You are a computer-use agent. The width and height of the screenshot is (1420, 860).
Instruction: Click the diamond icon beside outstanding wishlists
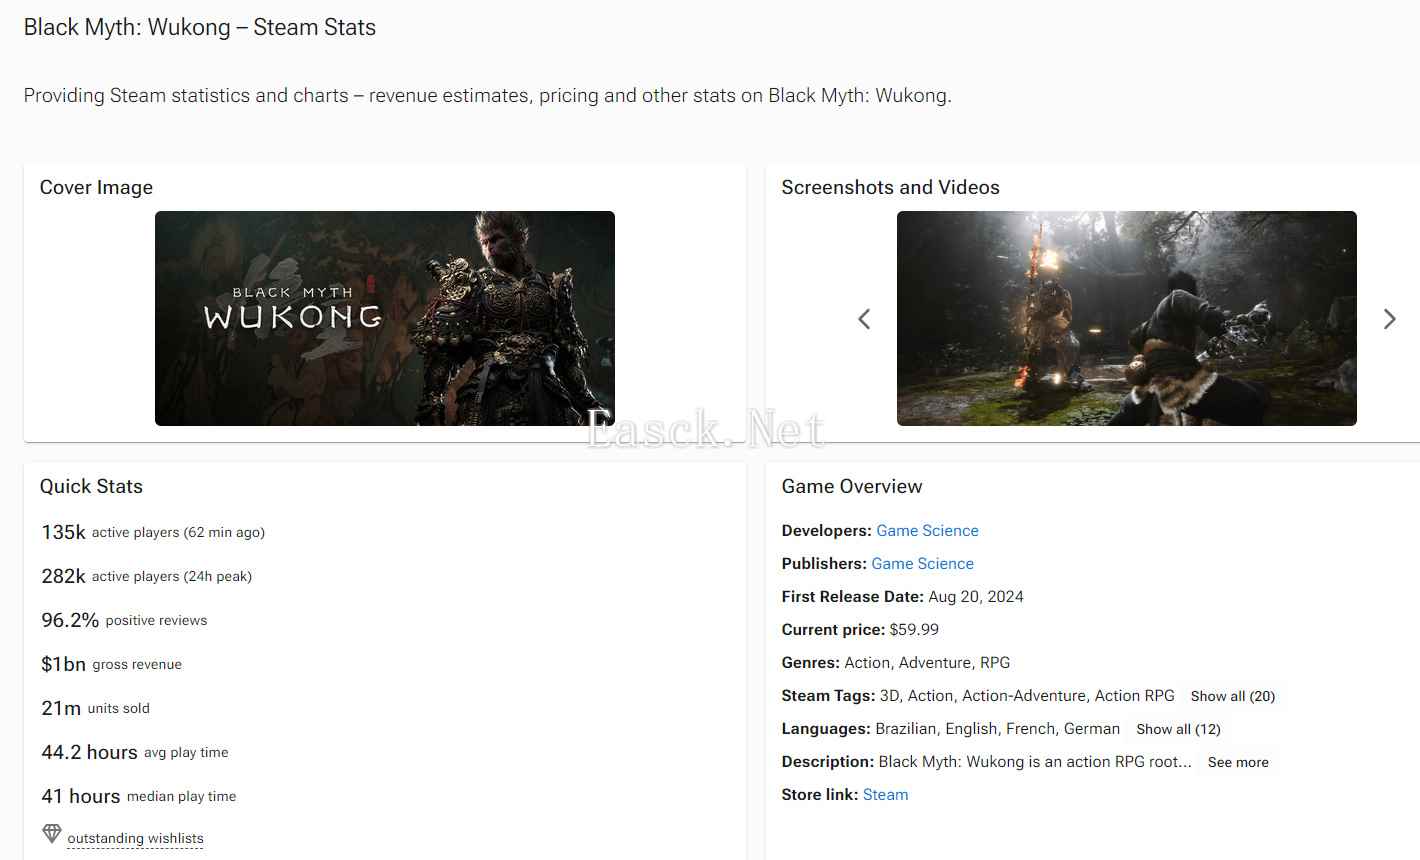(52, 834)
